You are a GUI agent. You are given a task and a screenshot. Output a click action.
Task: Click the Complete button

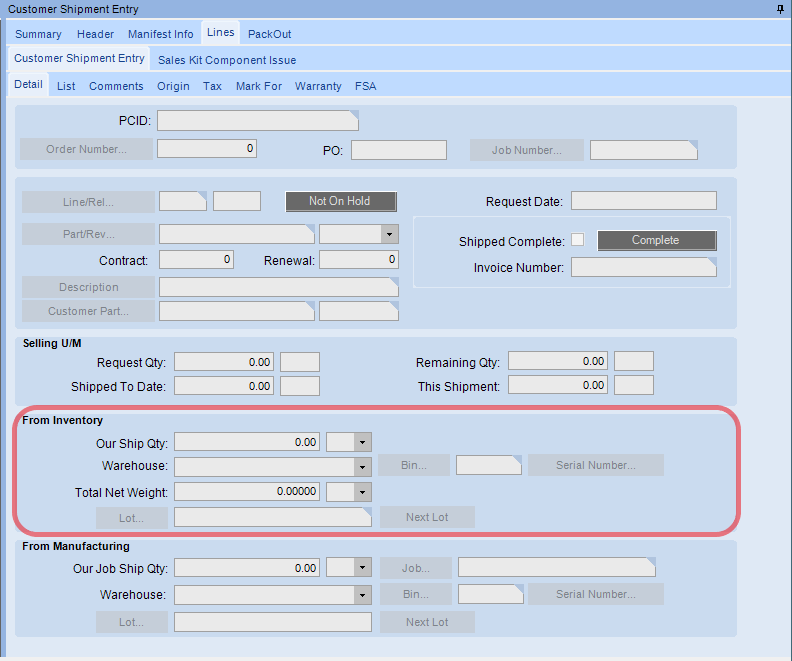point(657,240)
